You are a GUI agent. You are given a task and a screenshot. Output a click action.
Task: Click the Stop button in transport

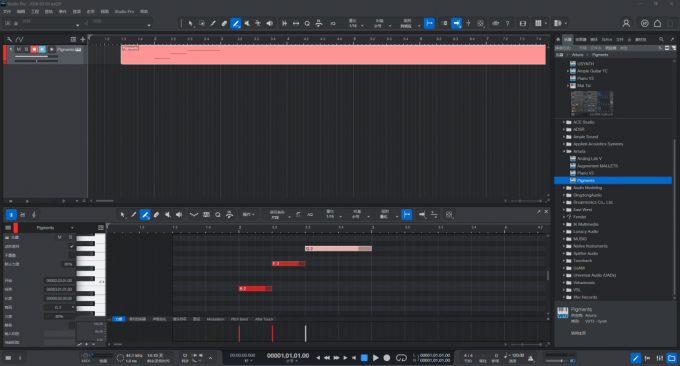point(364,358)
